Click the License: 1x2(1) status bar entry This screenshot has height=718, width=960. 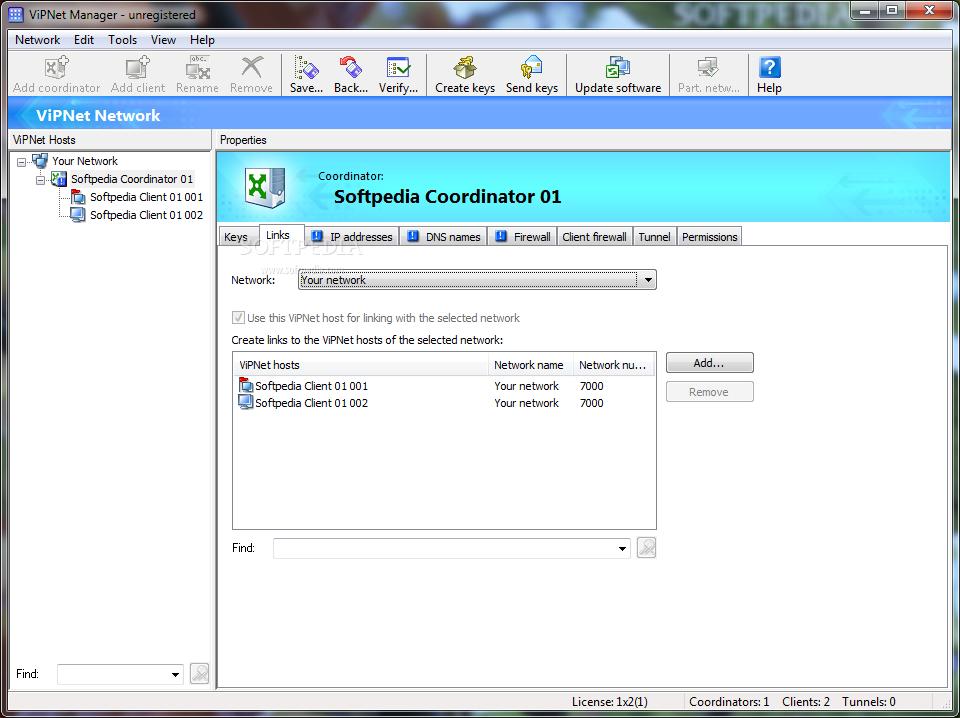tap(610, 701)
